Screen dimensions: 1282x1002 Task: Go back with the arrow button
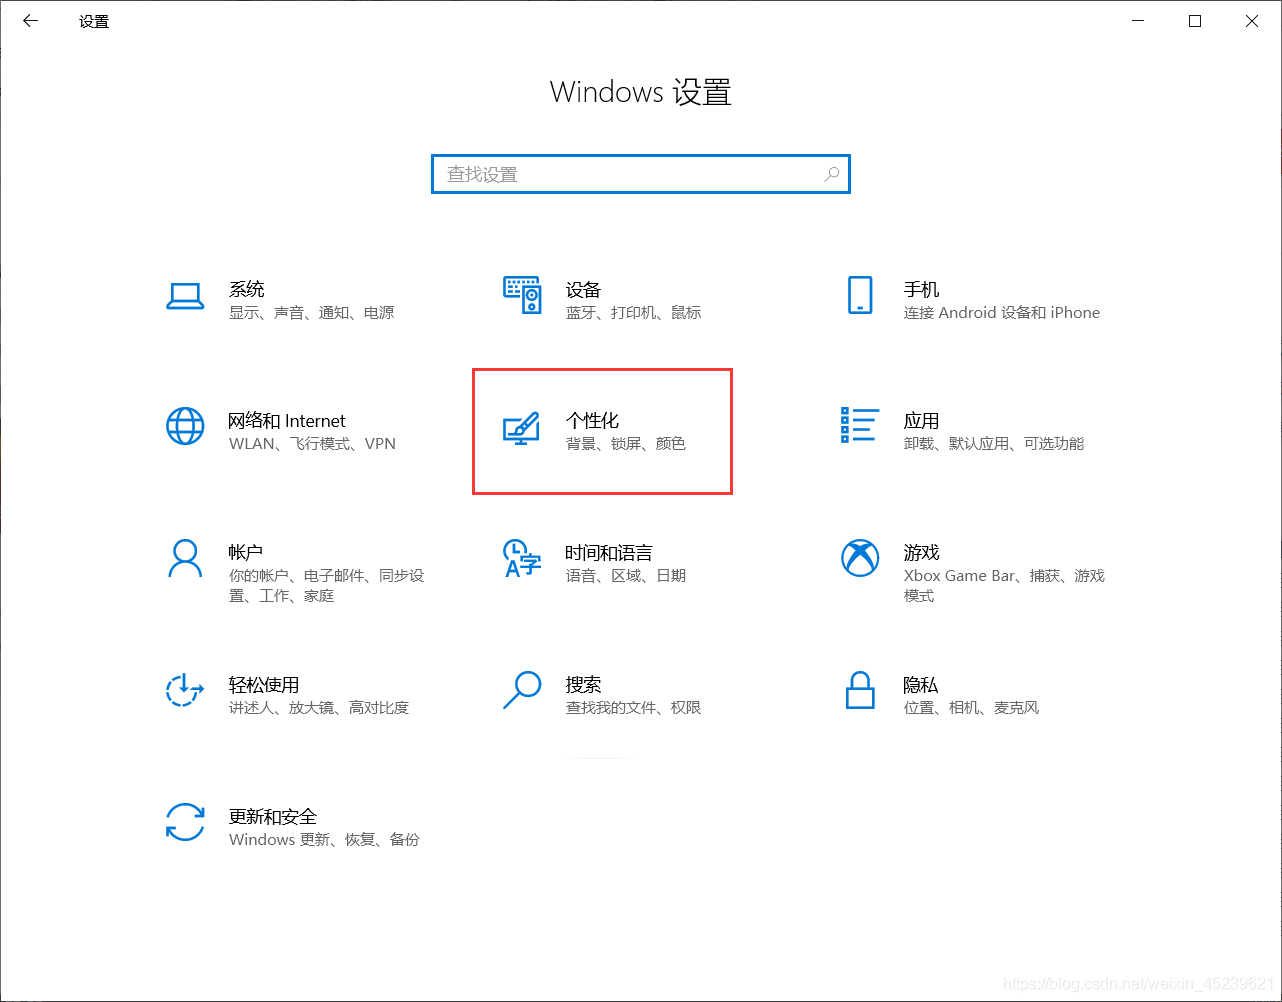pyautogui.click(x=30, y=20)
